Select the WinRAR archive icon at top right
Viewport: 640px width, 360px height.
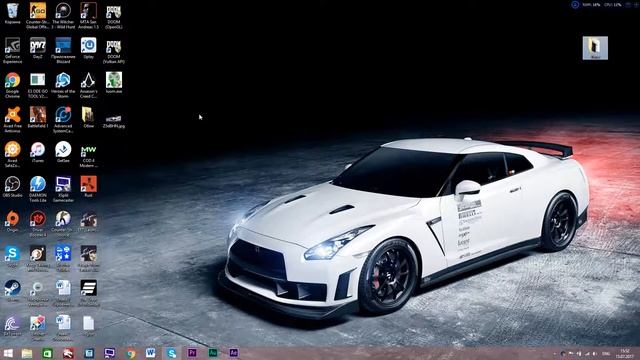595,48
